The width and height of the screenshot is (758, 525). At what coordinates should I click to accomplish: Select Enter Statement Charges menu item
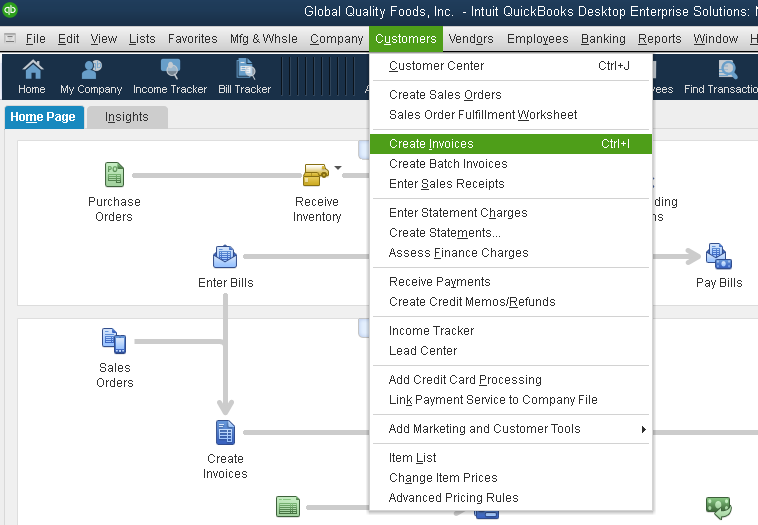point(511,213)
